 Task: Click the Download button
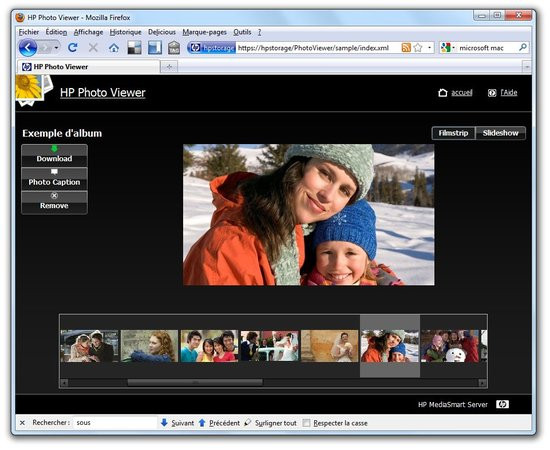click(x=54, y=155)
